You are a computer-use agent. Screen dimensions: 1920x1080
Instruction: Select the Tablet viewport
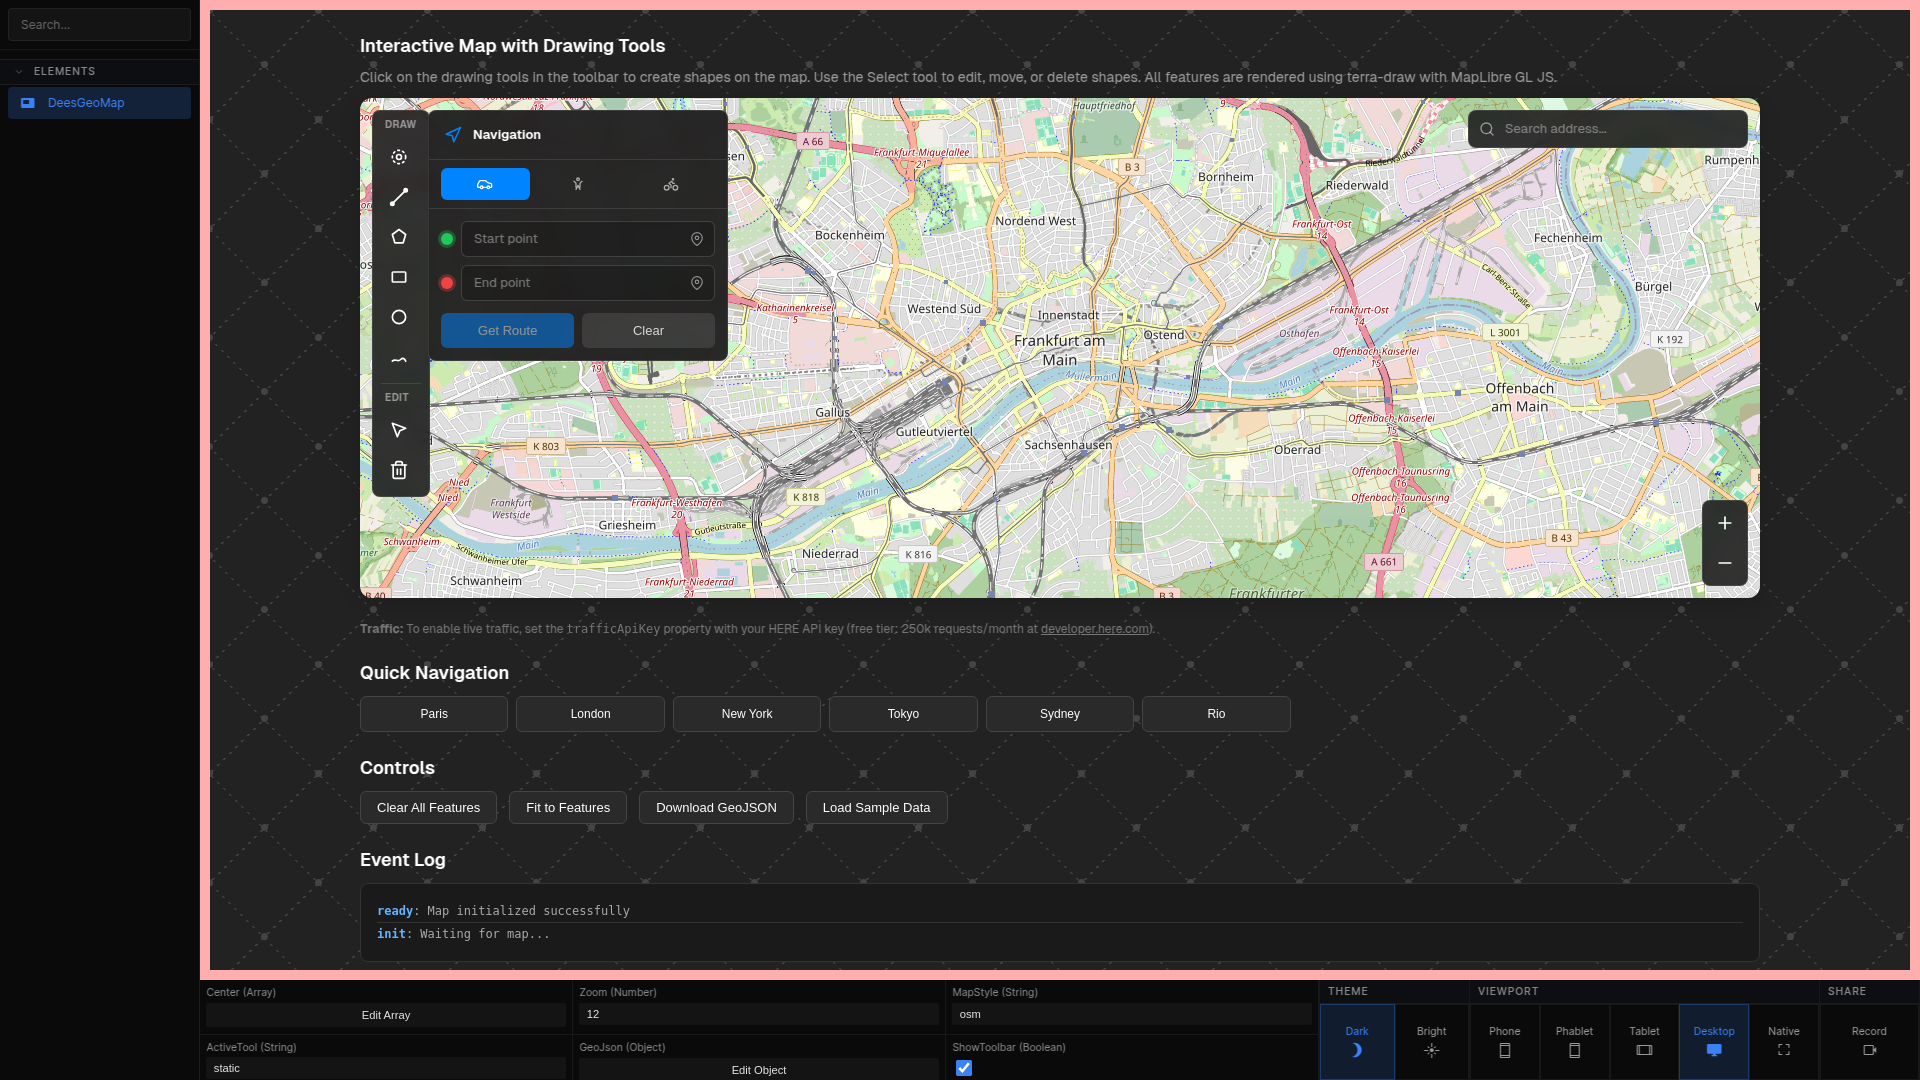tap(1644, 1041)
